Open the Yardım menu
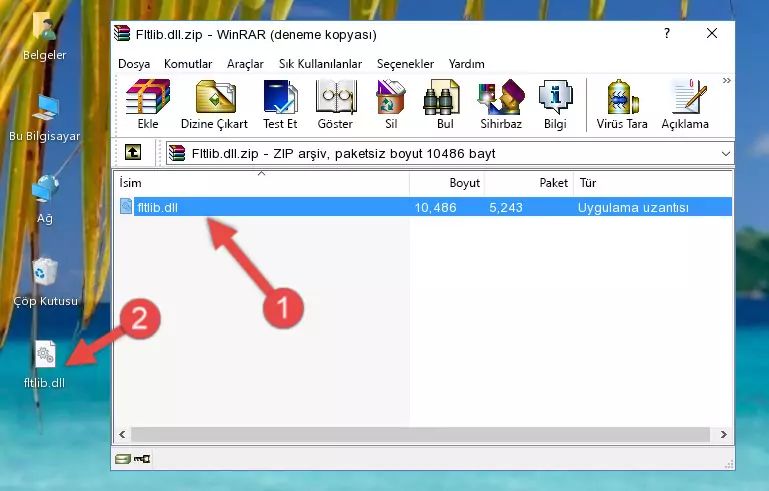This screenshot has height=491, width=769. tap(466, 64)
